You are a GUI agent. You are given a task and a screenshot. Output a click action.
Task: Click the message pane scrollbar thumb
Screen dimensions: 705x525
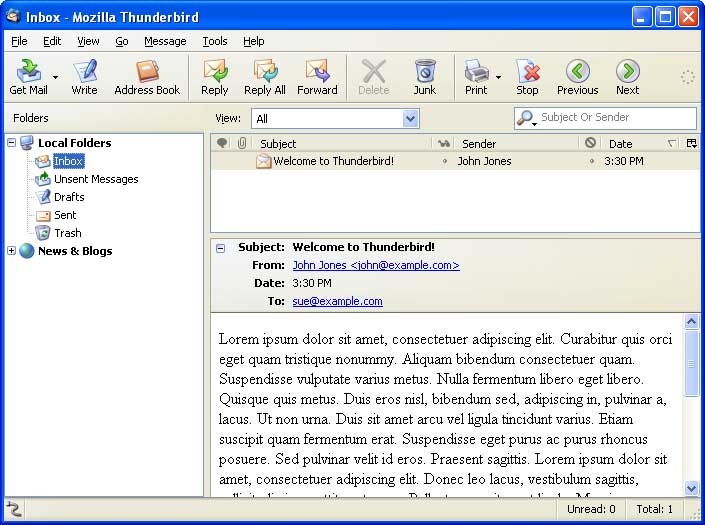click(692, 363)
